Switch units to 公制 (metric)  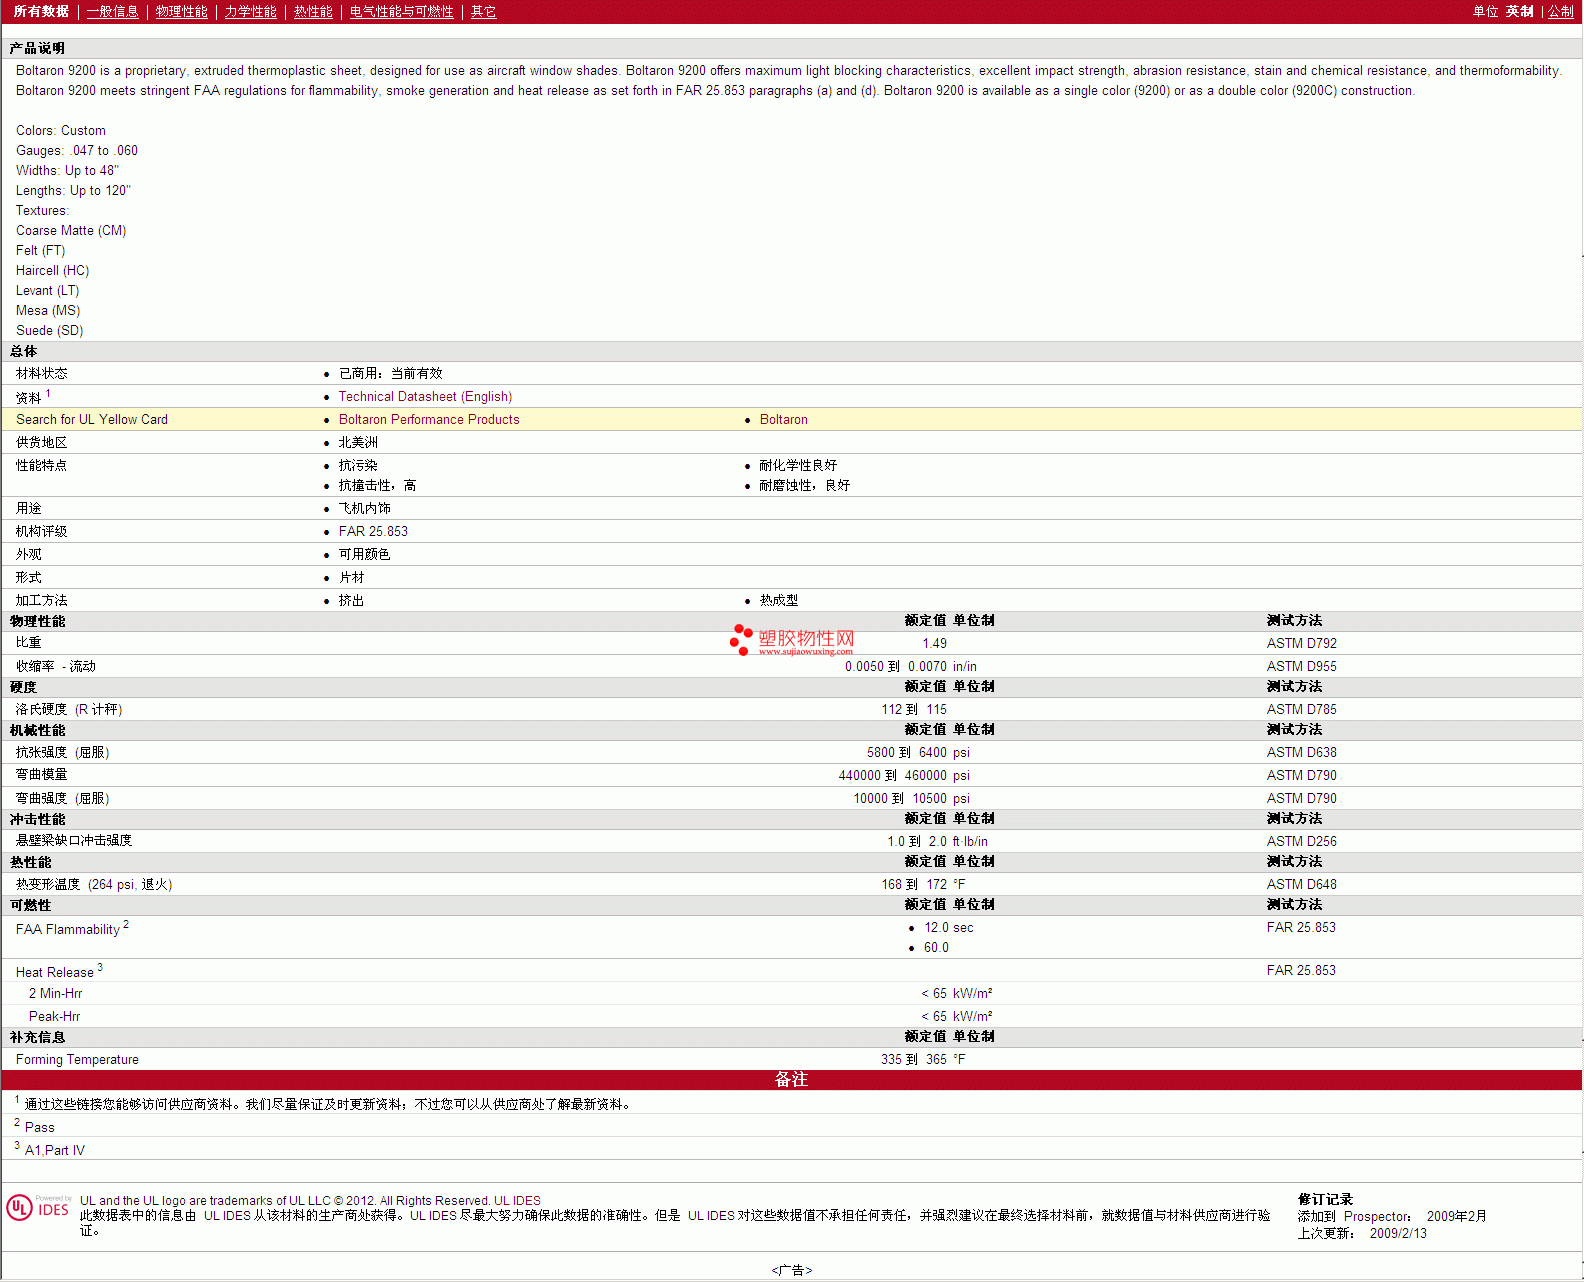1561,12
